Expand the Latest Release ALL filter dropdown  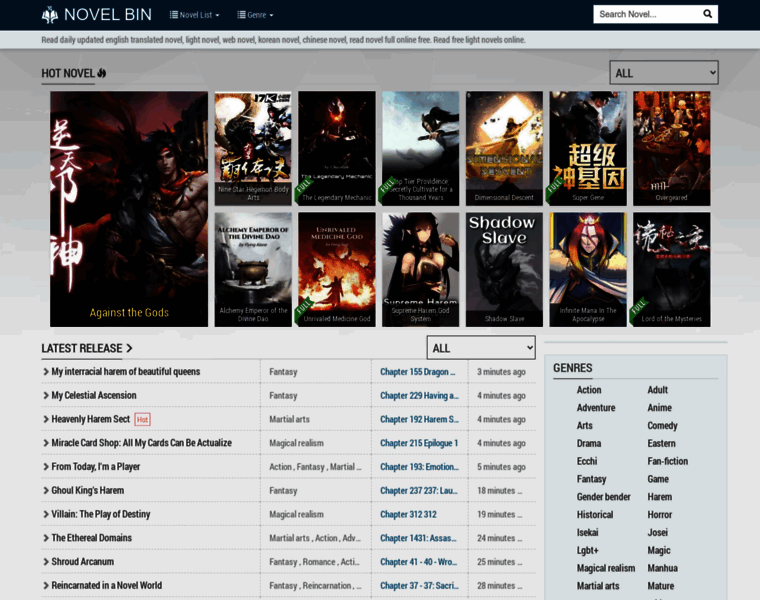click(481, 348)
